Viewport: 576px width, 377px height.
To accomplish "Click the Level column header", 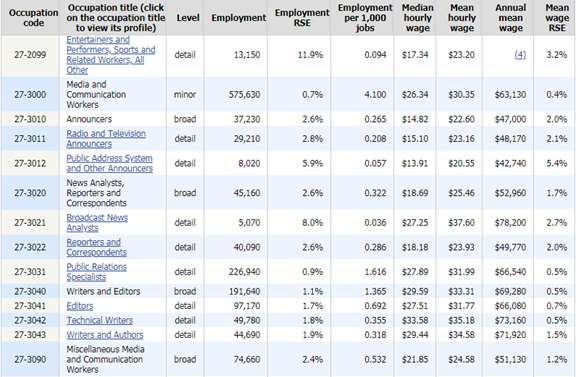I will click(188, 18).
